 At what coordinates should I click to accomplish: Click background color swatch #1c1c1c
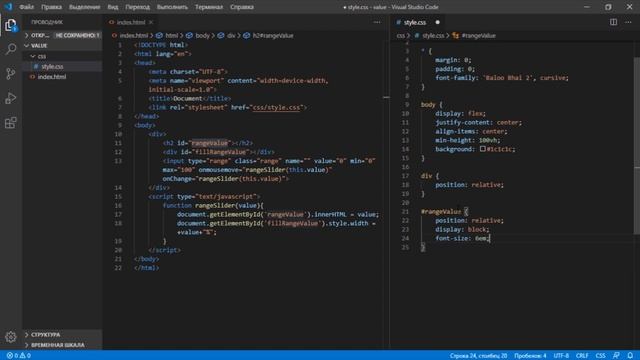click(482, 149)
